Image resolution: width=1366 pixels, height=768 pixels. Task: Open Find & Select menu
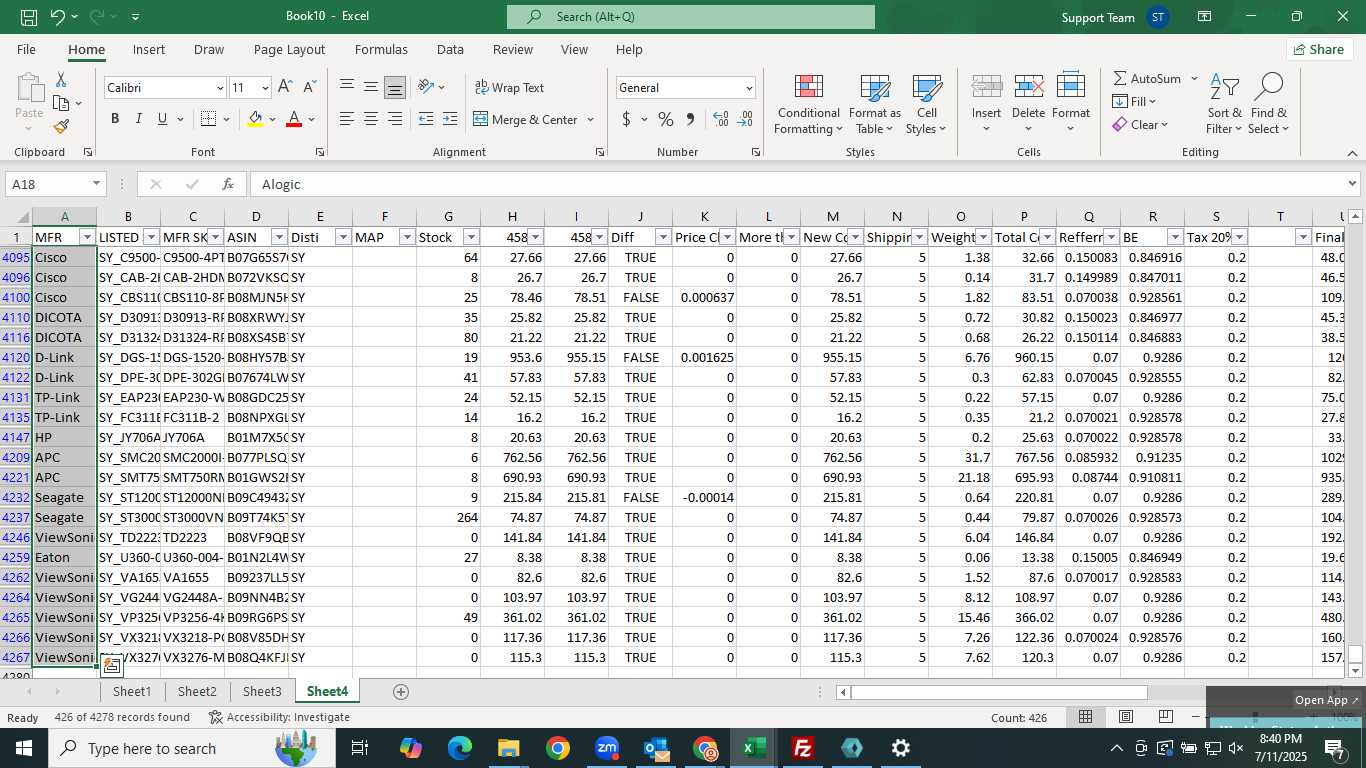[1268, 104]
